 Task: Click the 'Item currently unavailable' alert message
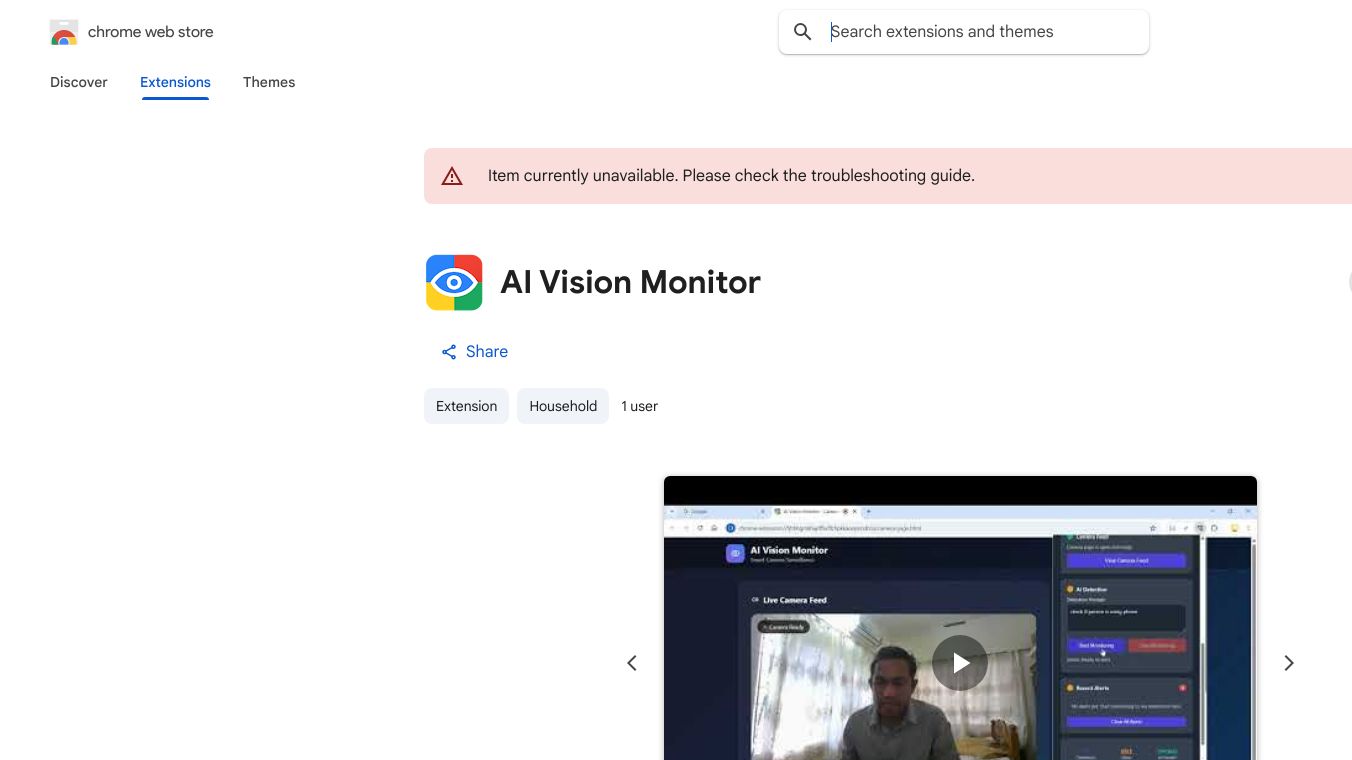(x=731, y=176)
